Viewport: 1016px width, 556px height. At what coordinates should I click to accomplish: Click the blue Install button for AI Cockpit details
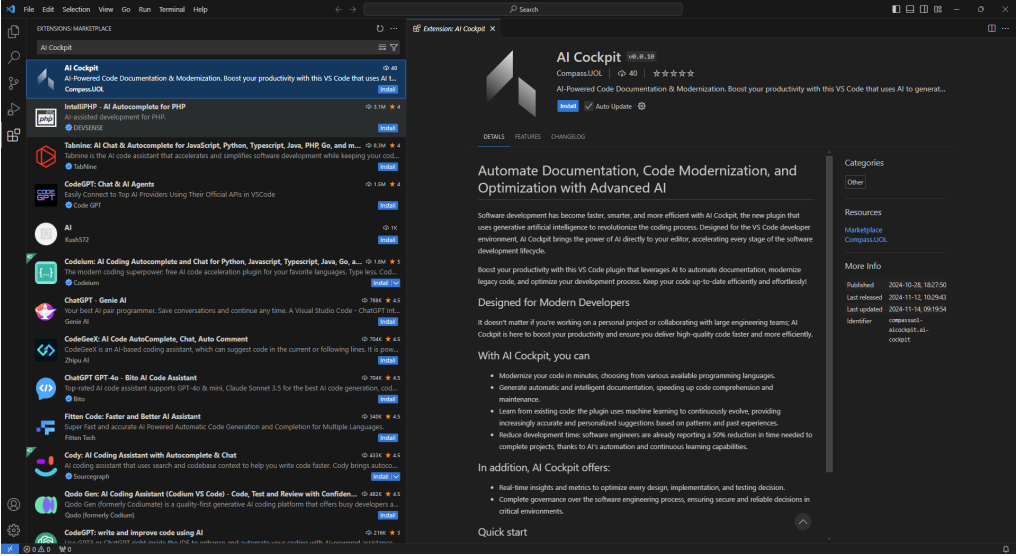567,106
